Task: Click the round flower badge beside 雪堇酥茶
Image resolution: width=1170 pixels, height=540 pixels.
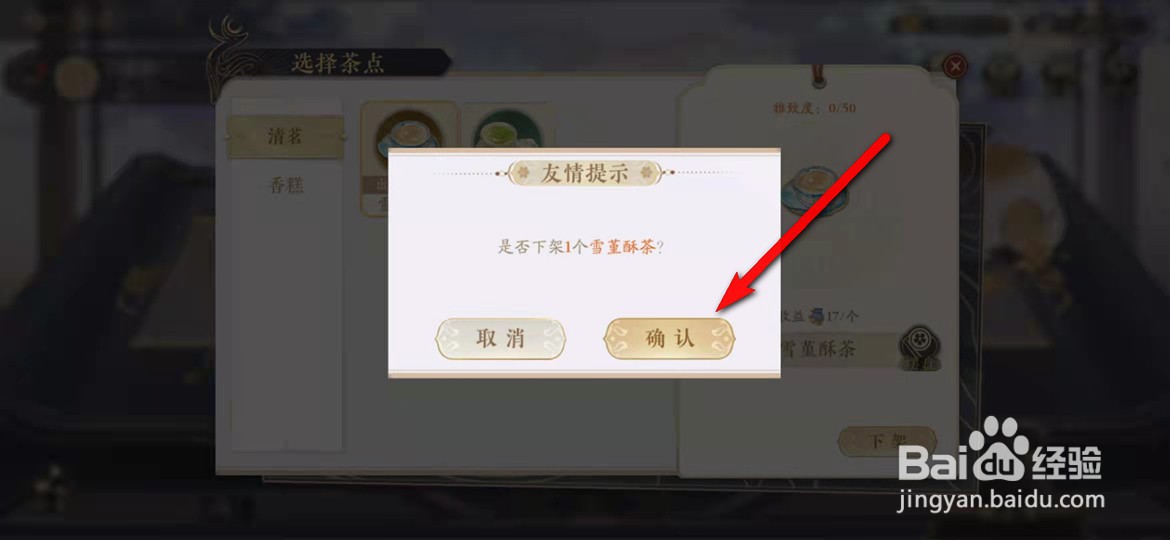Action: (919, 348)
